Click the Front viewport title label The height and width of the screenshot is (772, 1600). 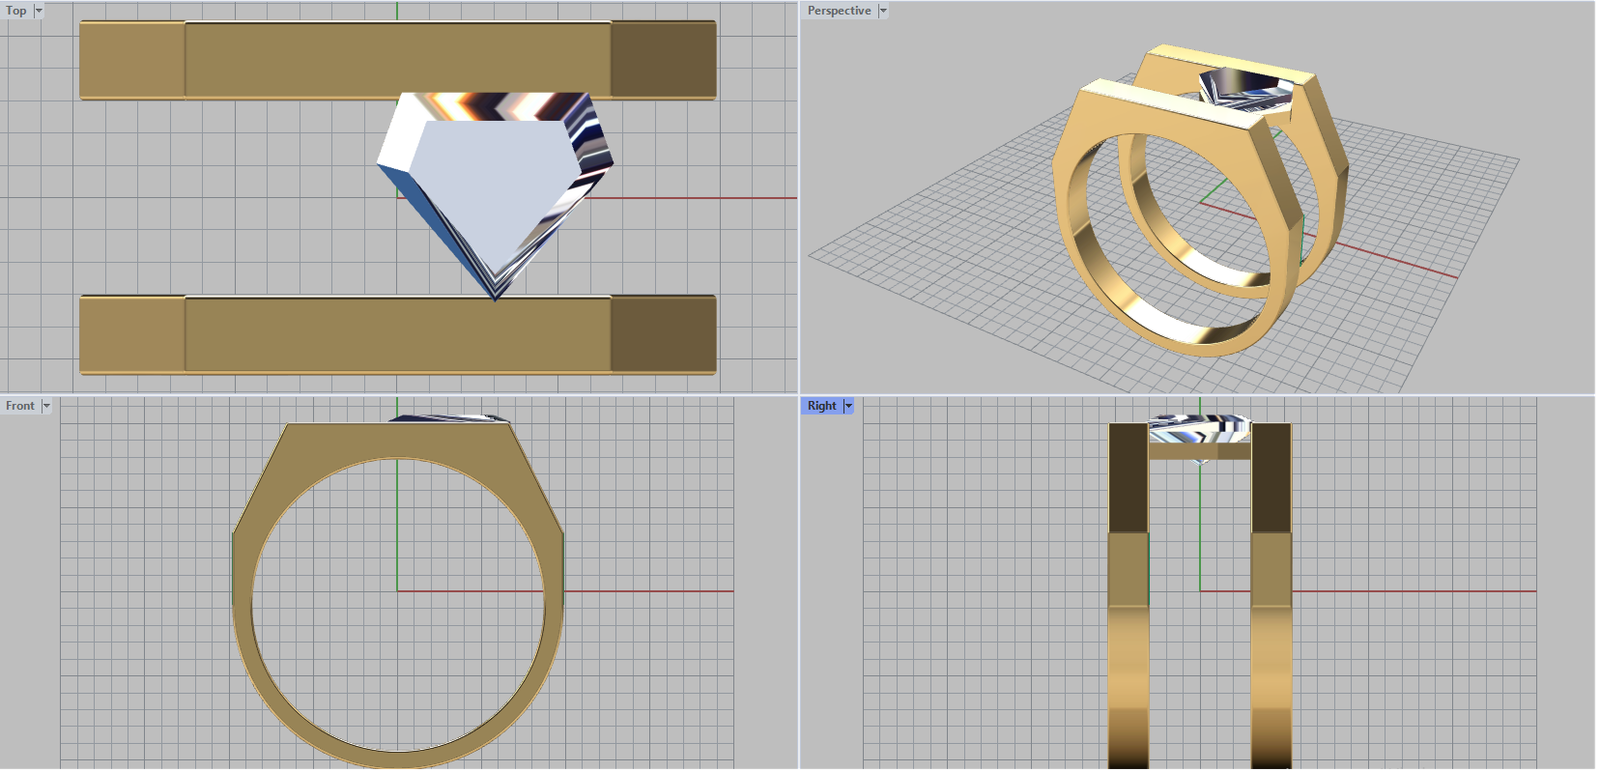[x=20, y=406]
